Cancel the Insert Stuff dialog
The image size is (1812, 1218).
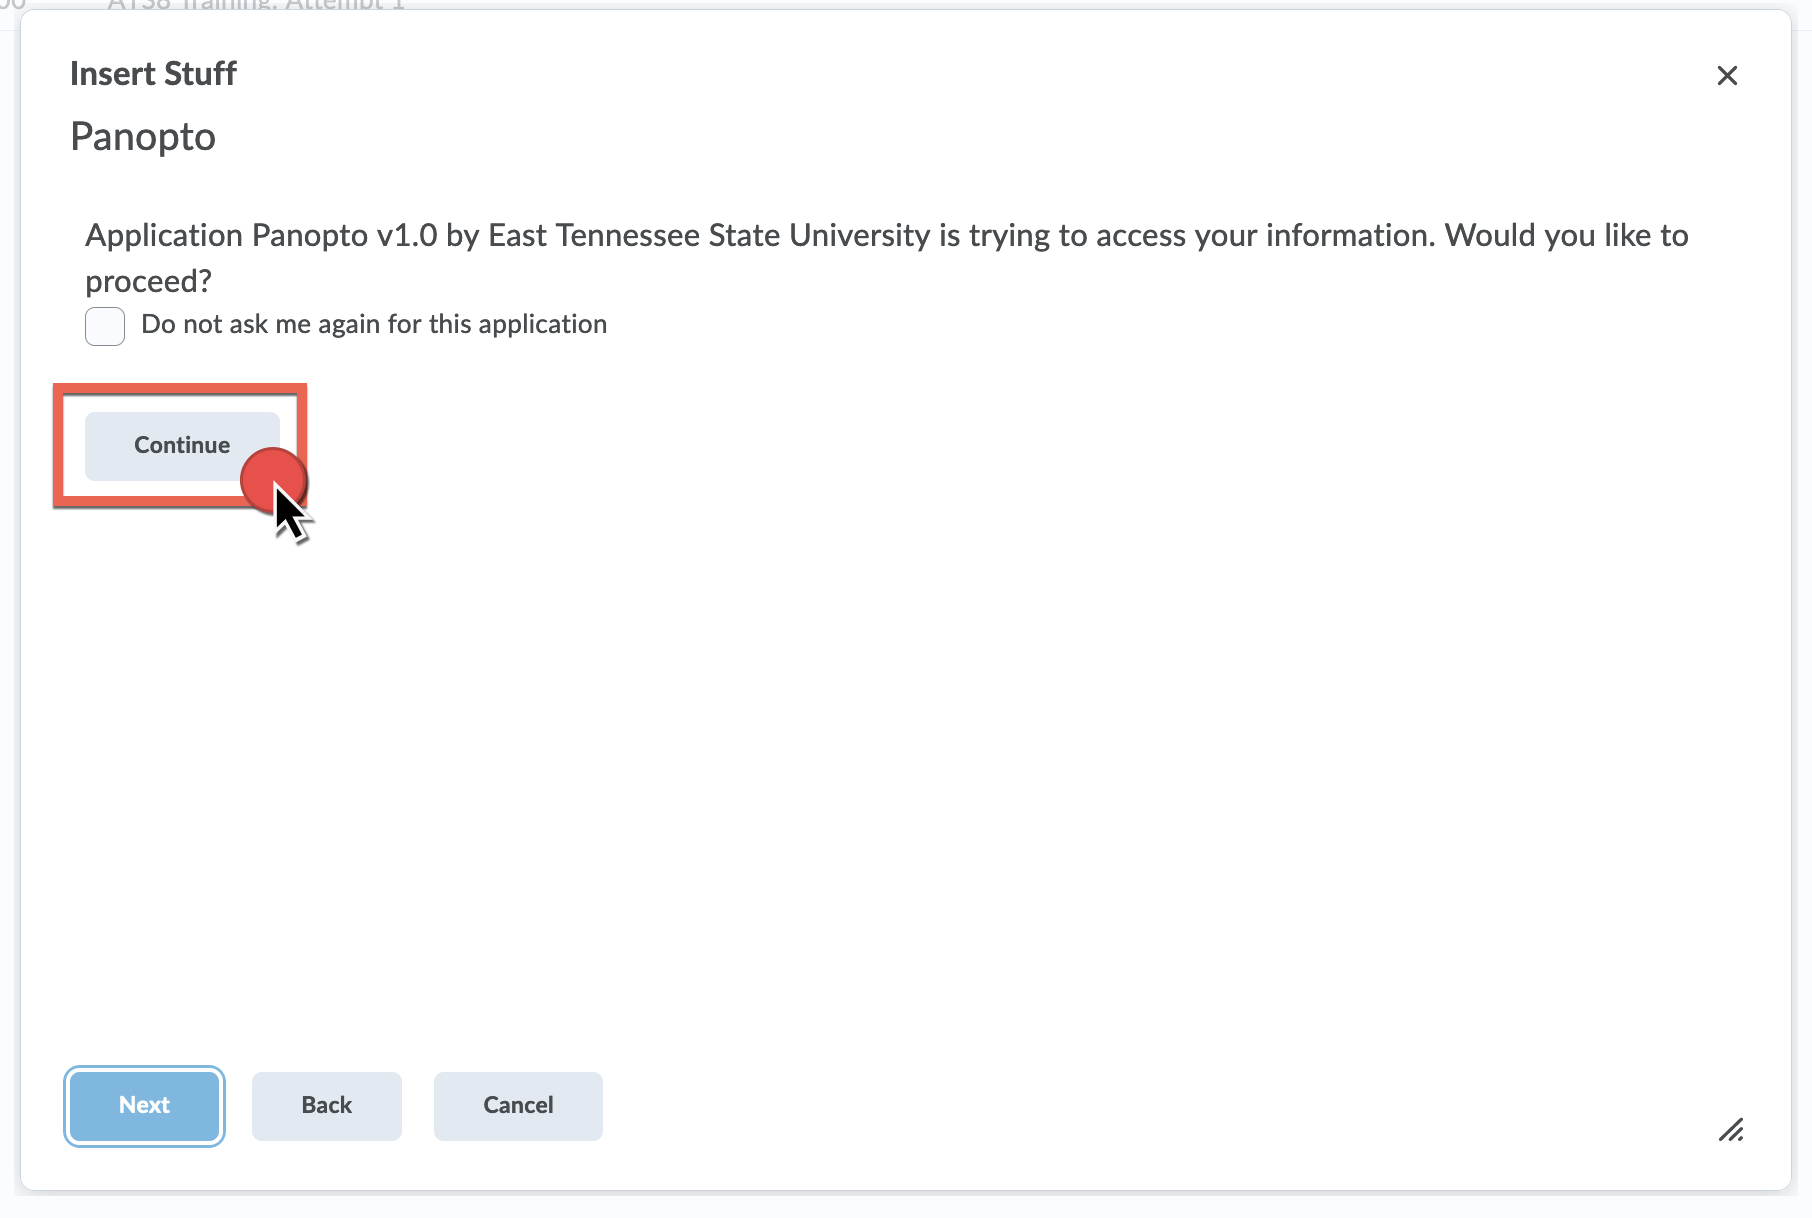tap(518, 1105)
